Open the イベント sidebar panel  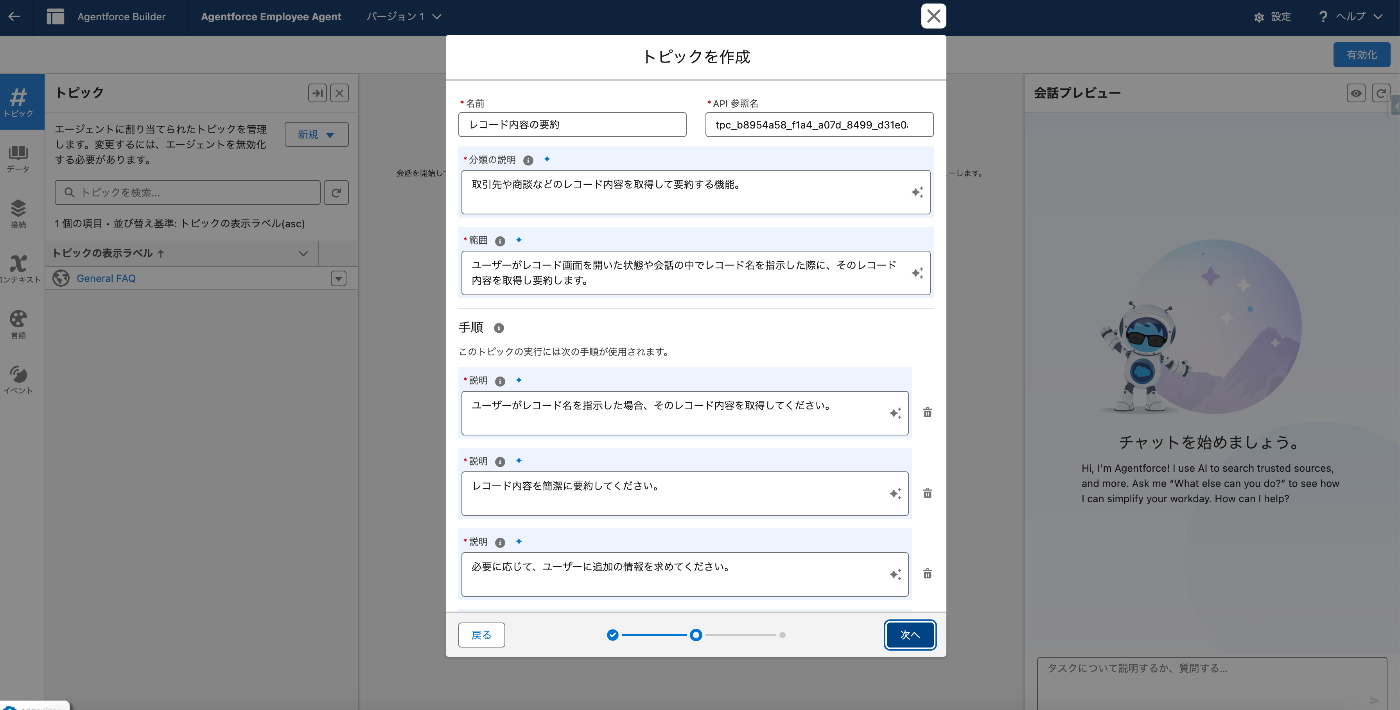(x=18, y=380)
